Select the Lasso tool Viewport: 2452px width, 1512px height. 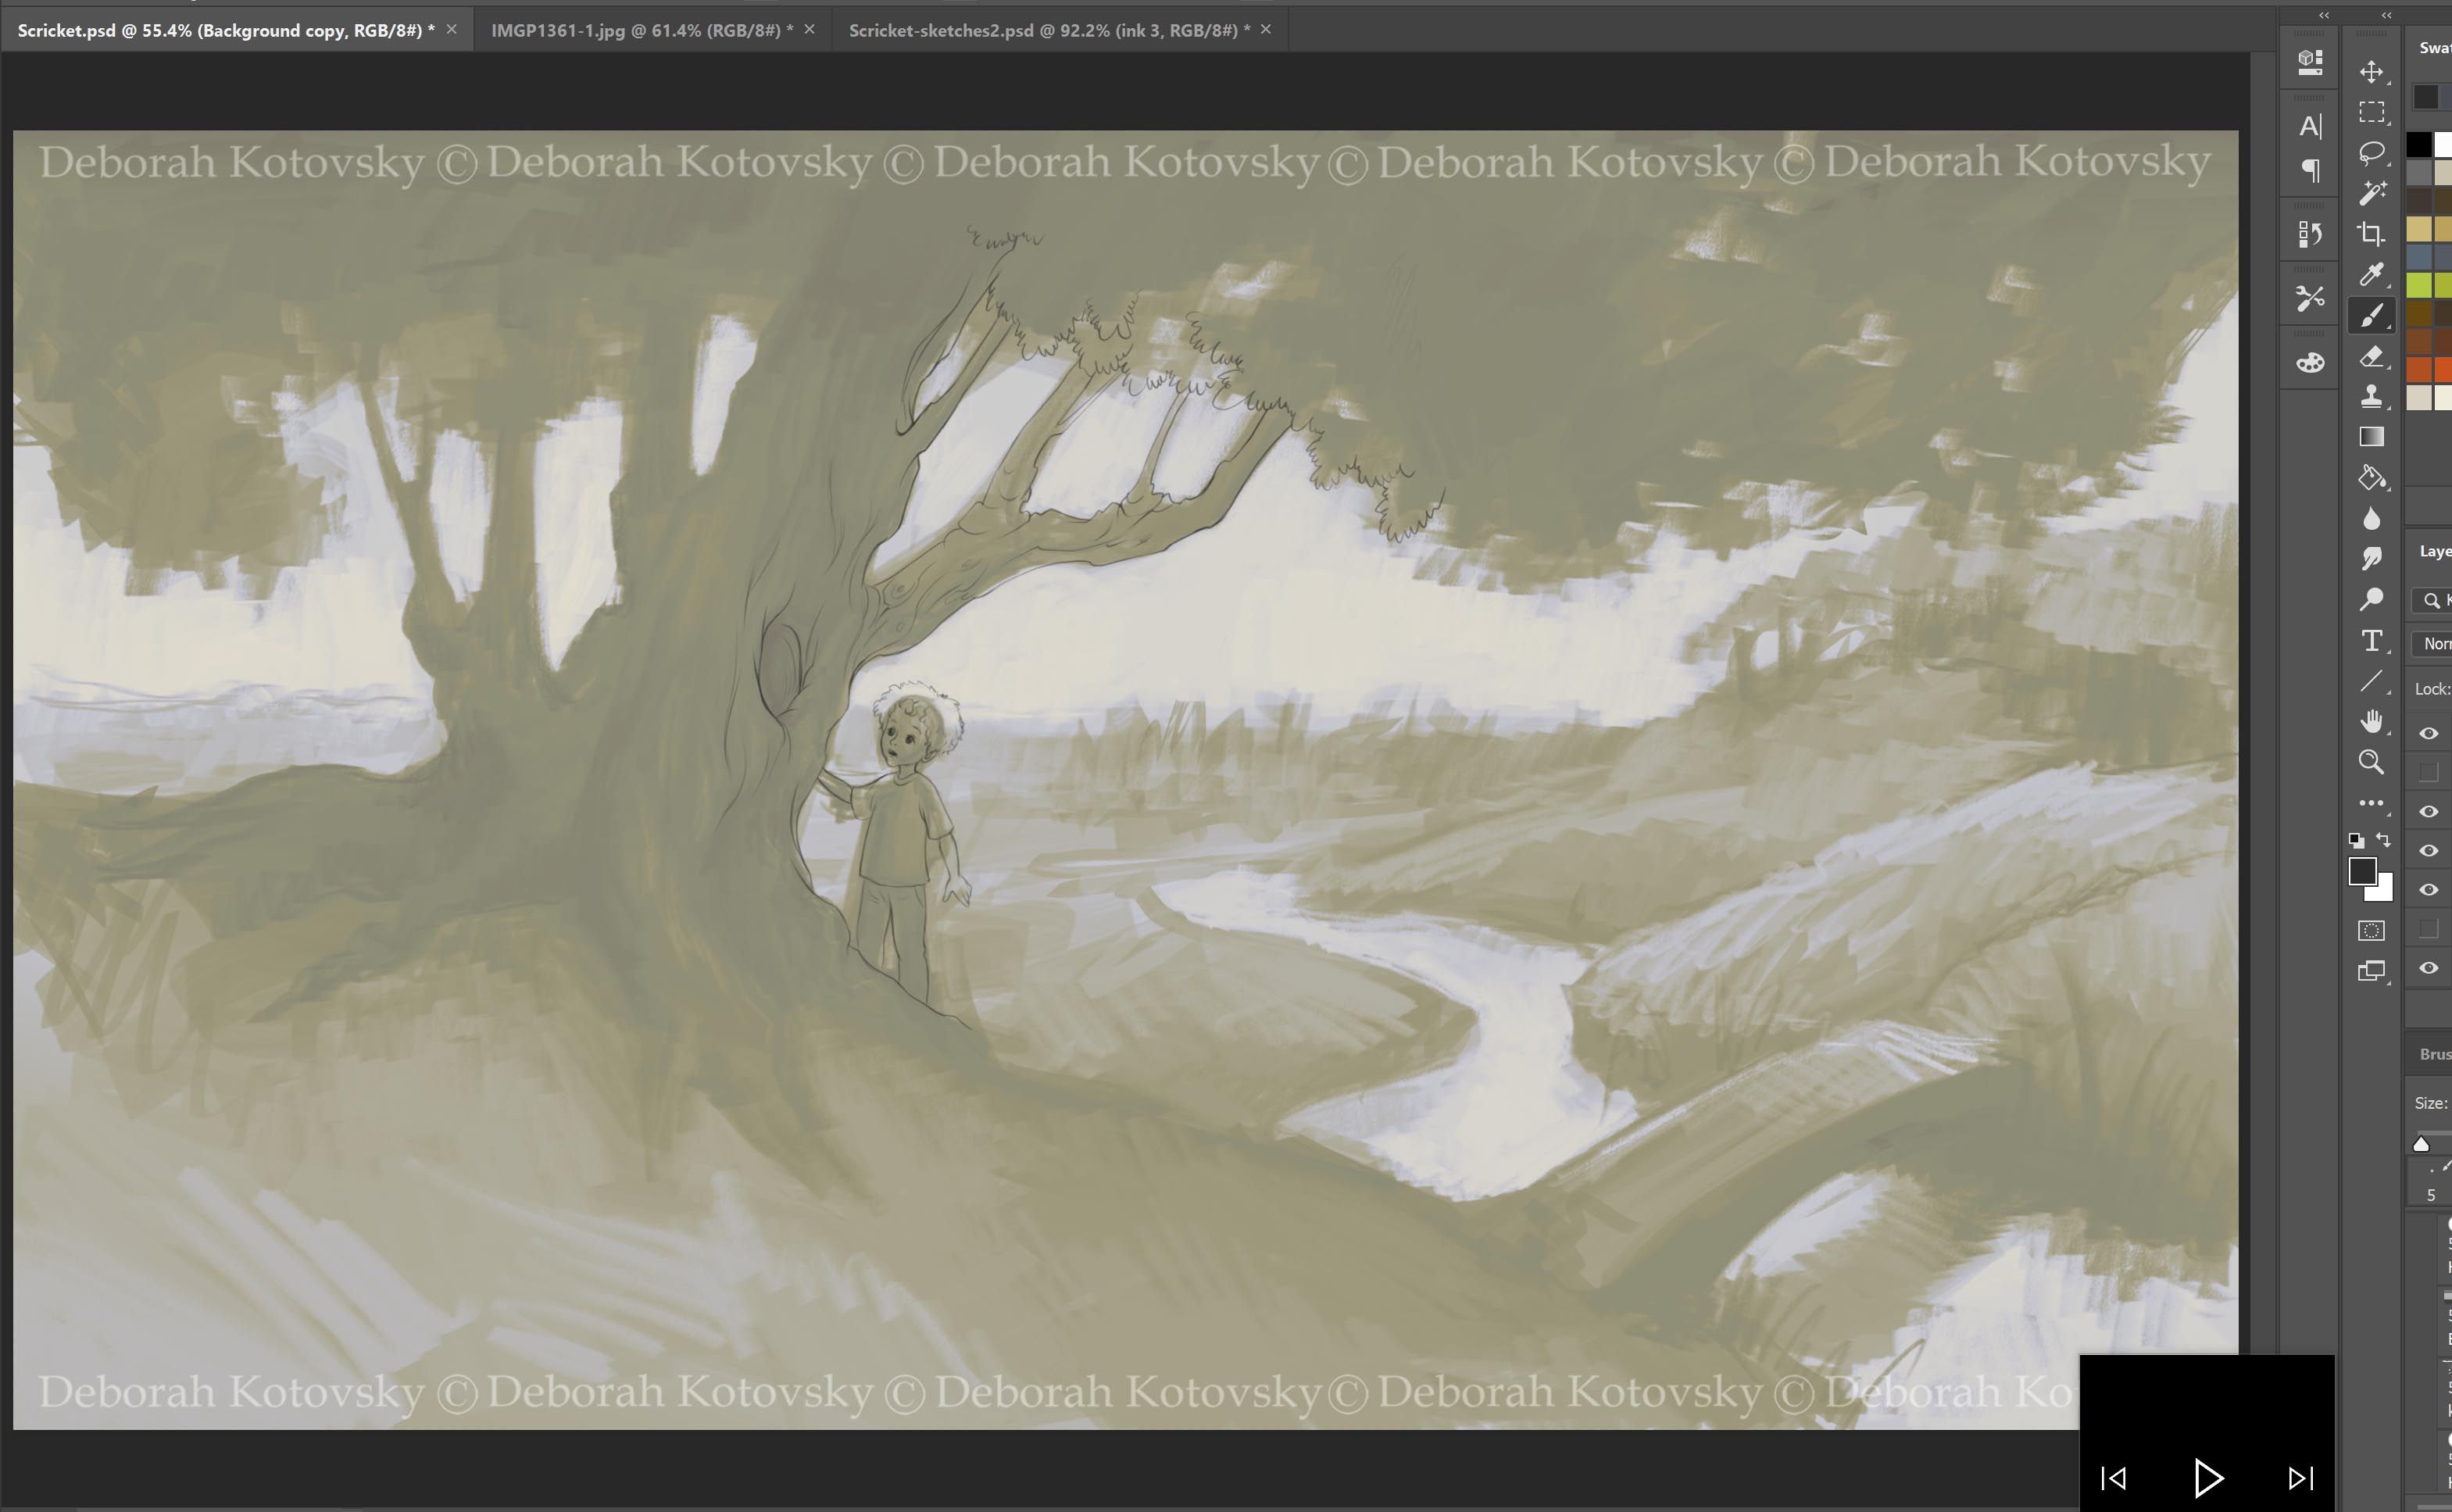click(2371, 153)
